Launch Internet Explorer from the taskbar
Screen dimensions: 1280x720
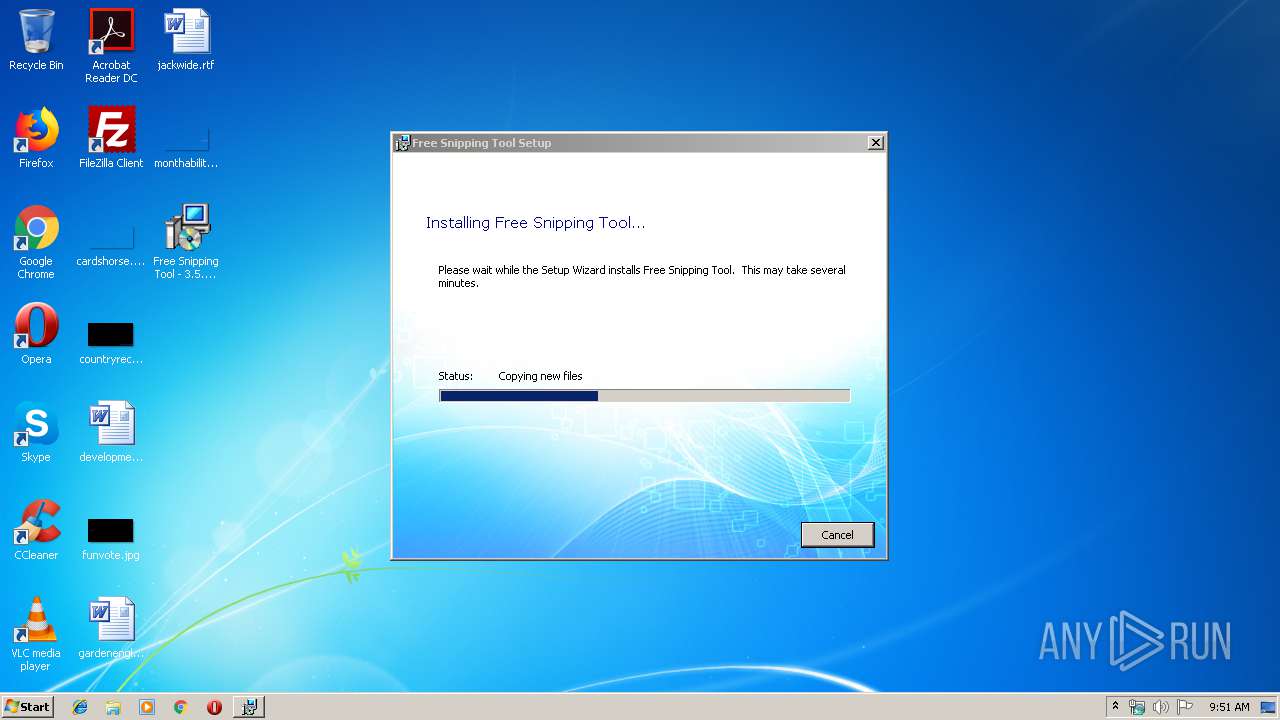(80, 707)
